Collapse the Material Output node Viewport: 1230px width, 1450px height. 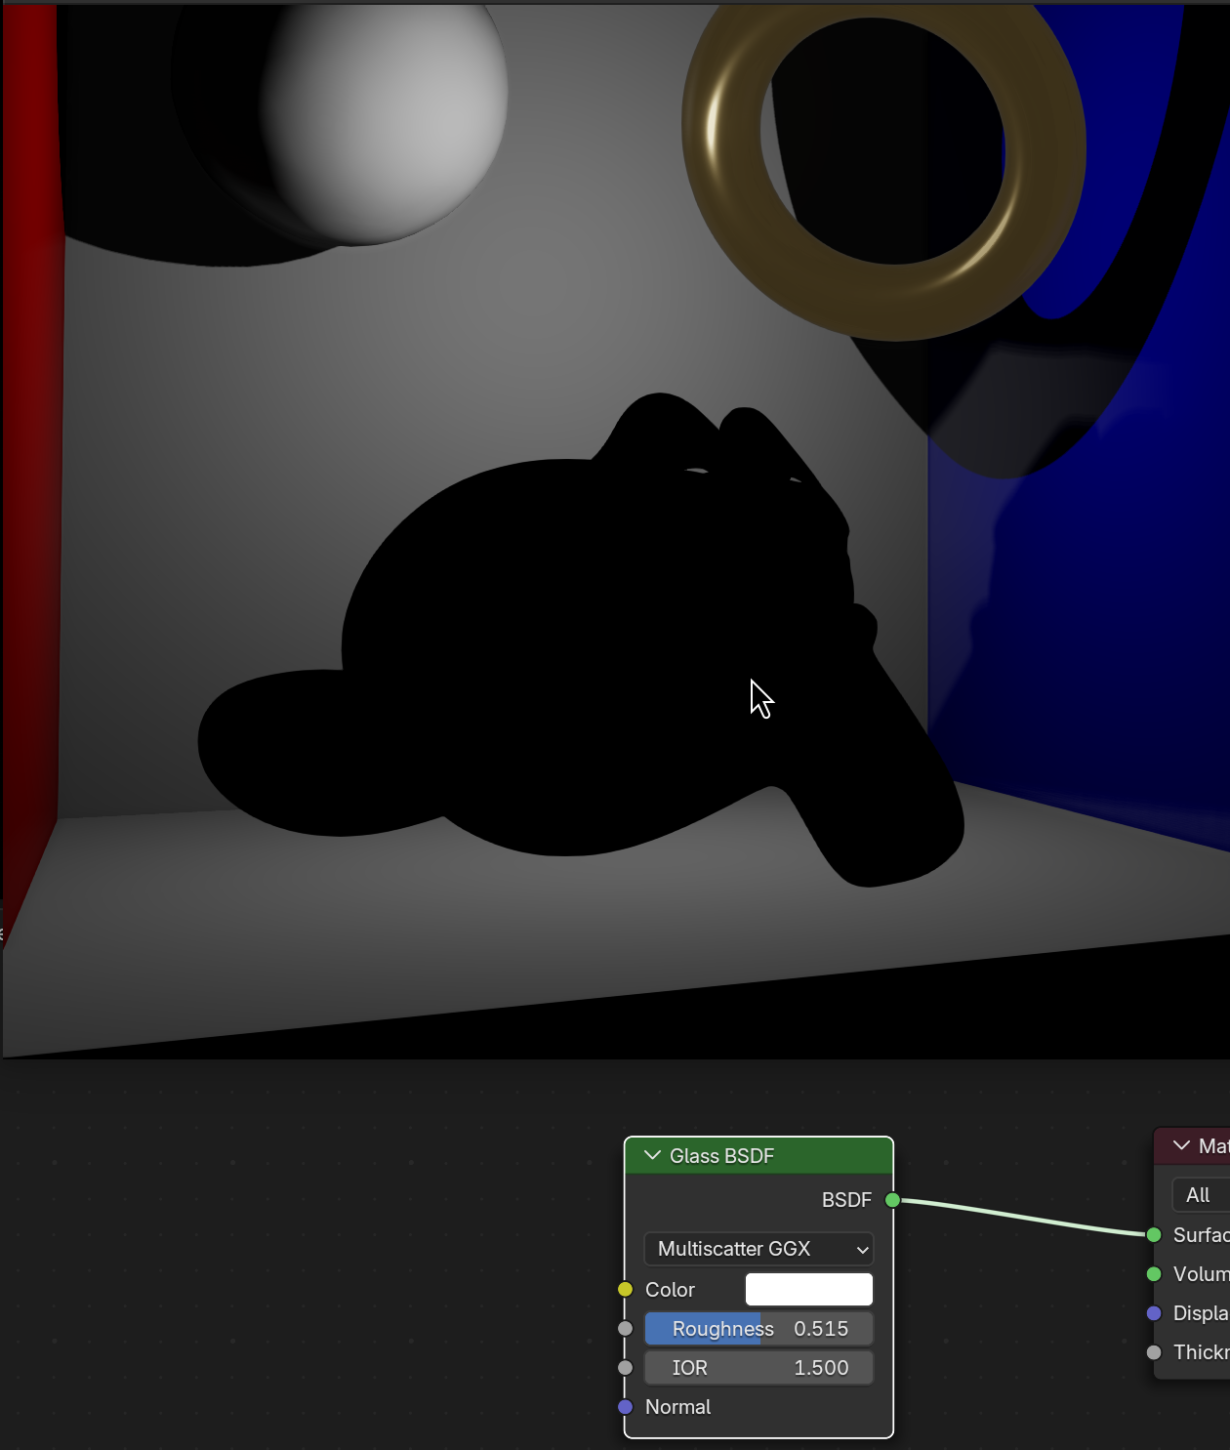pos(1181,1146)
